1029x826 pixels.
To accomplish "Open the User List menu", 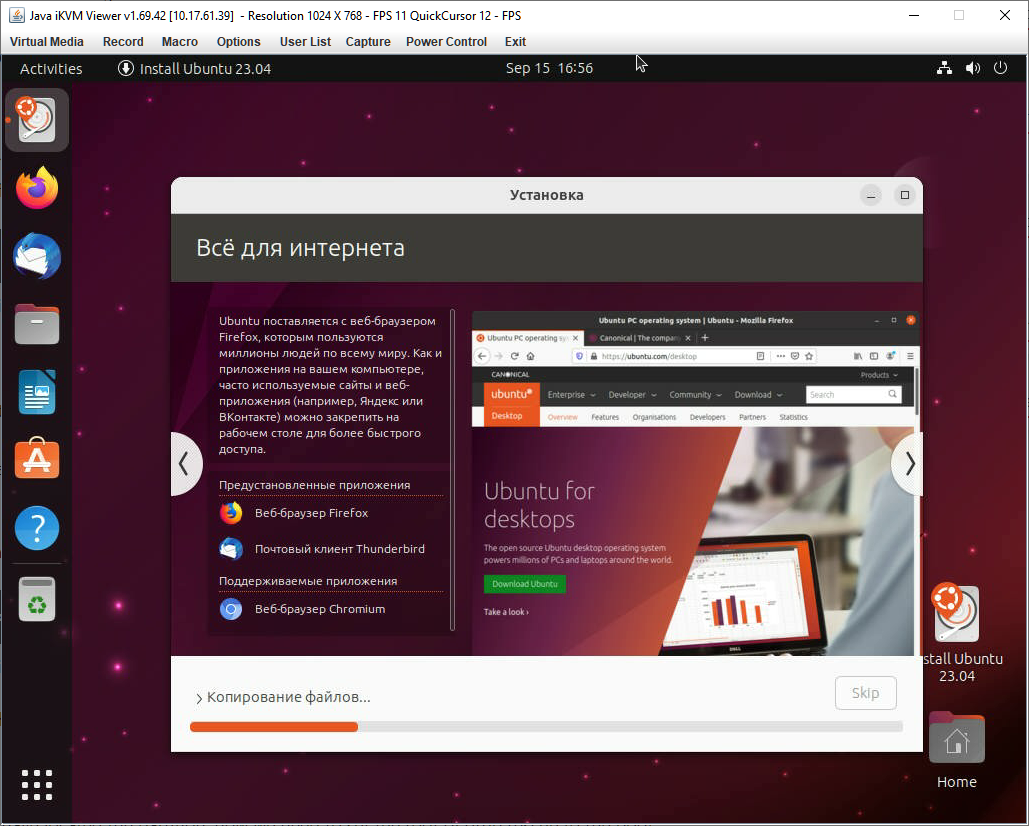I will coord(305,41).
